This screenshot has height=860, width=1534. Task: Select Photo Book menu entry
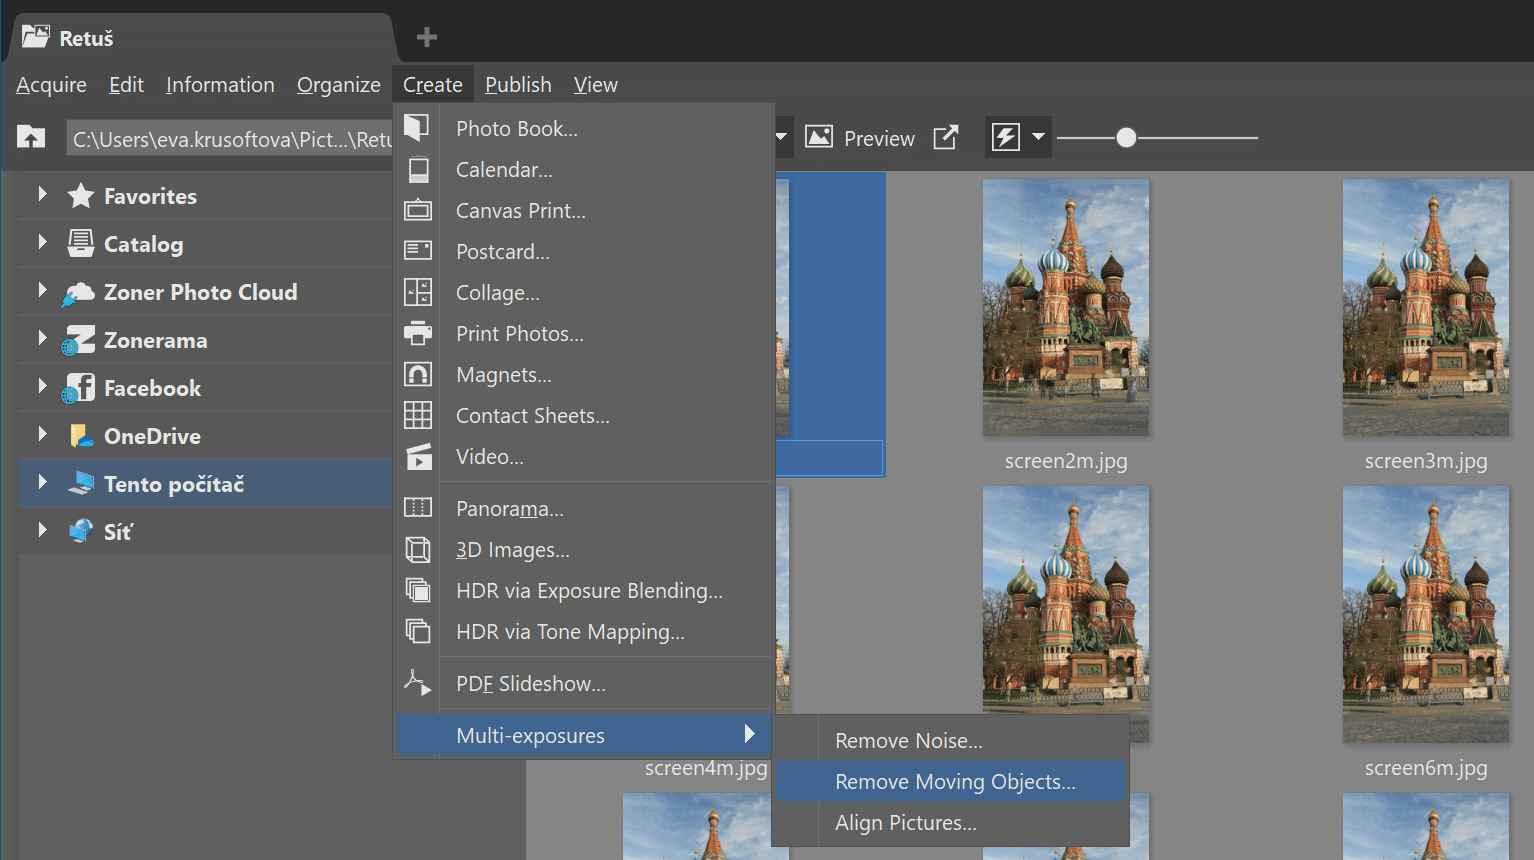click(584, 128)
